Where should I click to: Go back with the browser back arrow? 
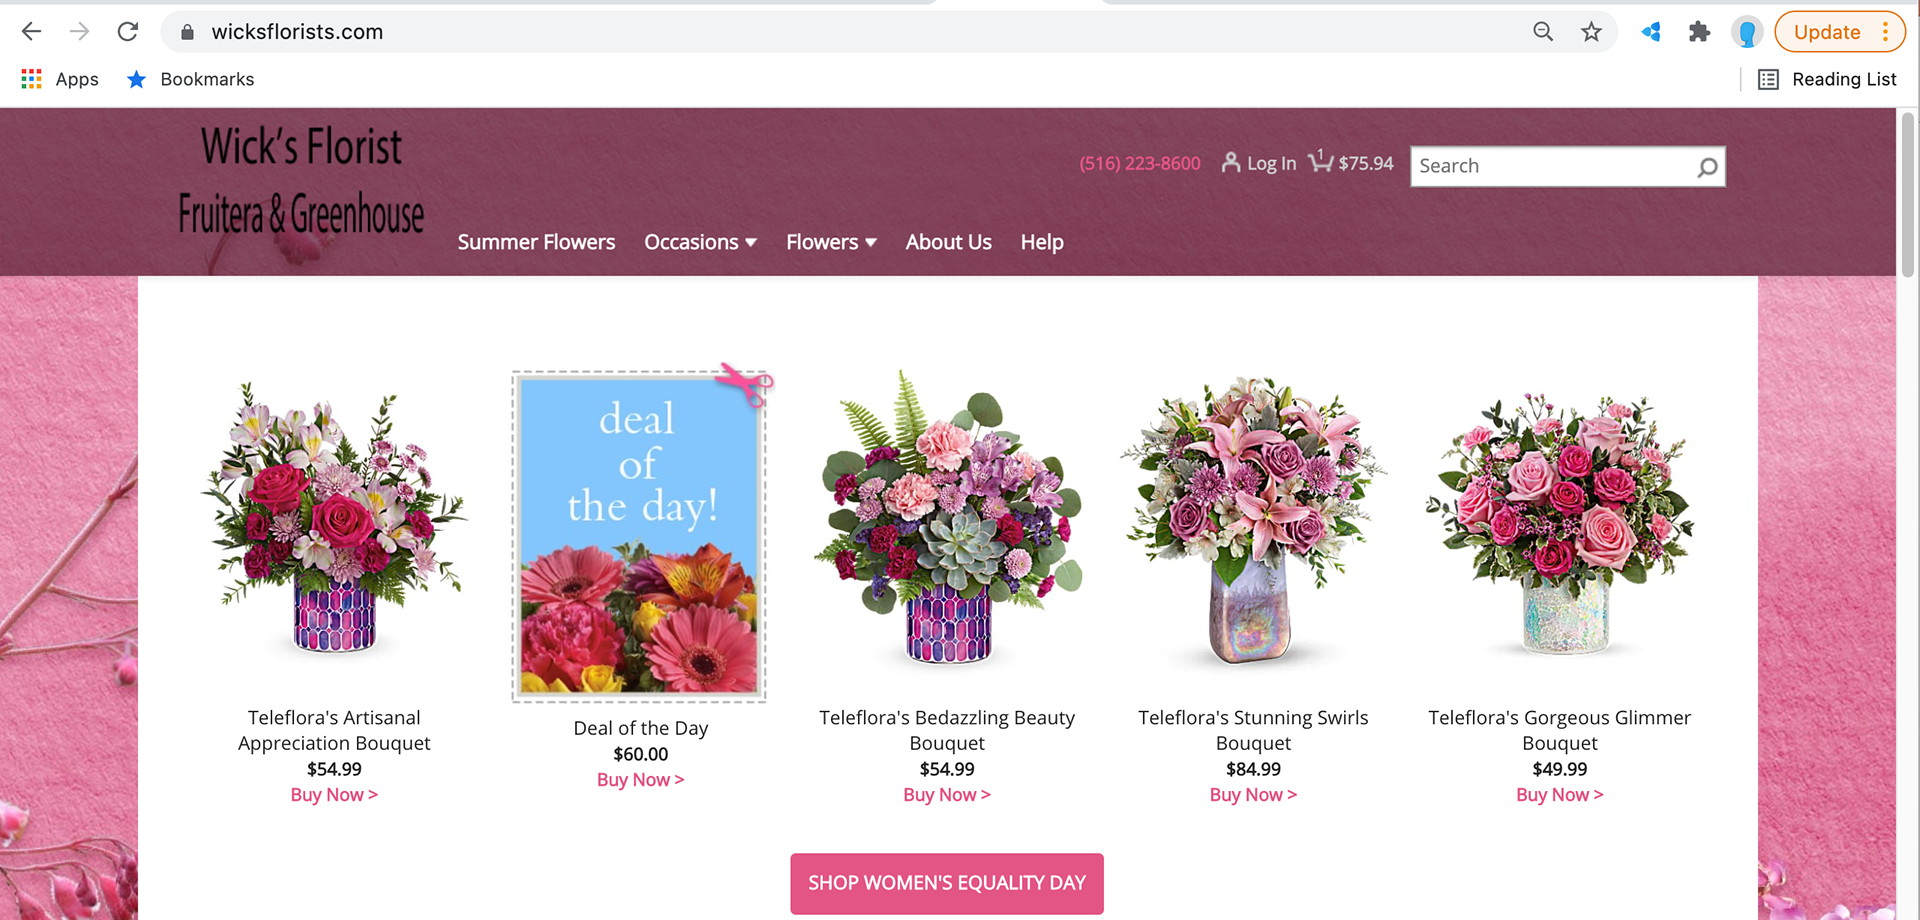[x=31, y=32]
